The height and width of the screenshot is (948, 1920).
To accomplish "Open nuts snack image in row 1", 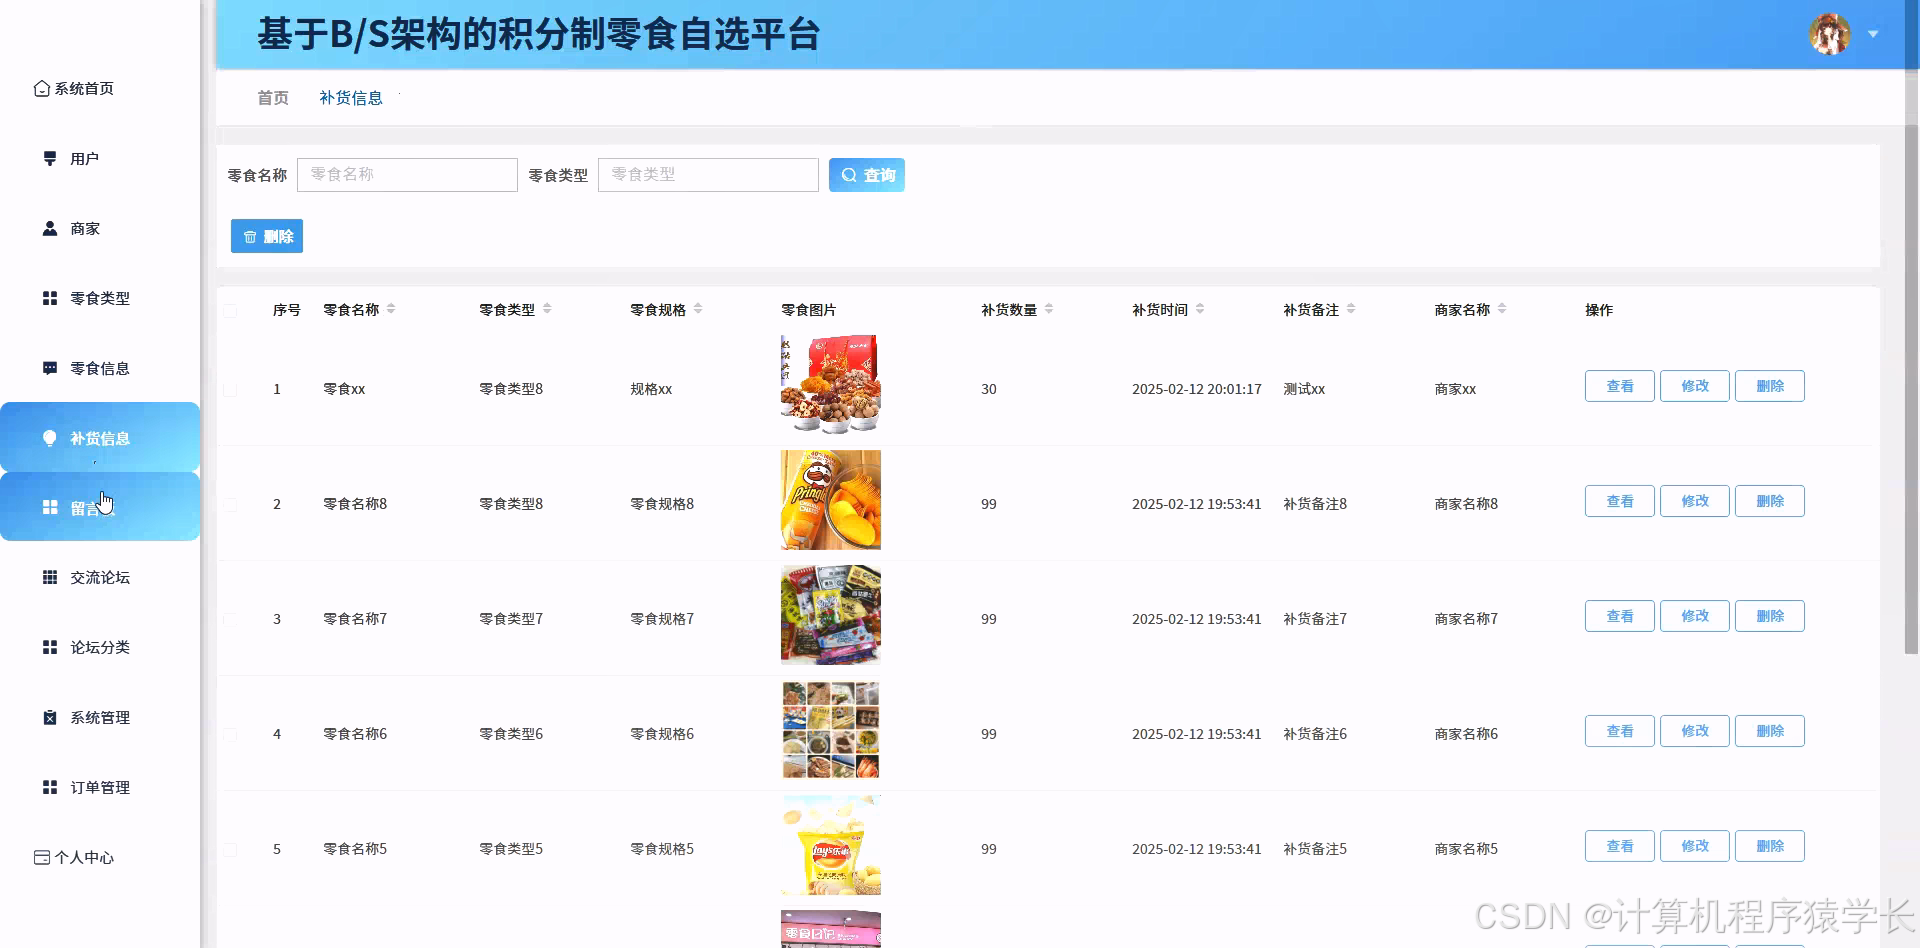I will tap(831, 385).
